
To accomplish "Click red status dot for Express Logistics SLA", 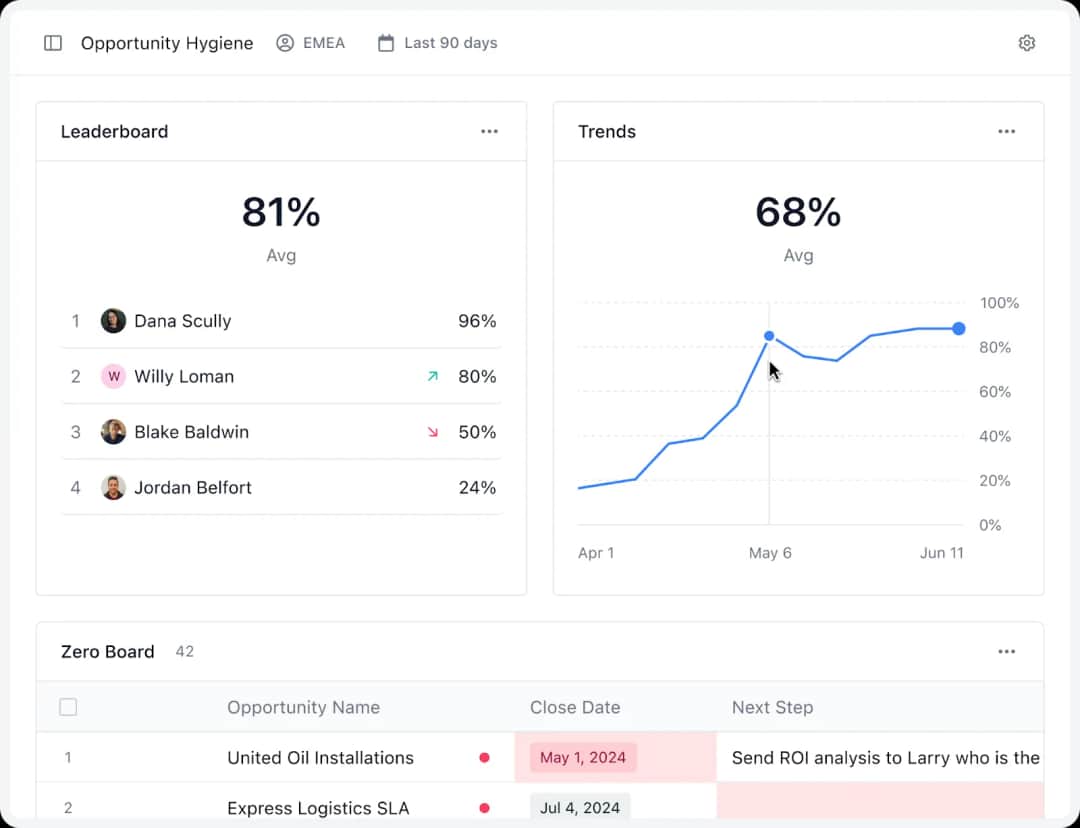I will pos(484,808).
